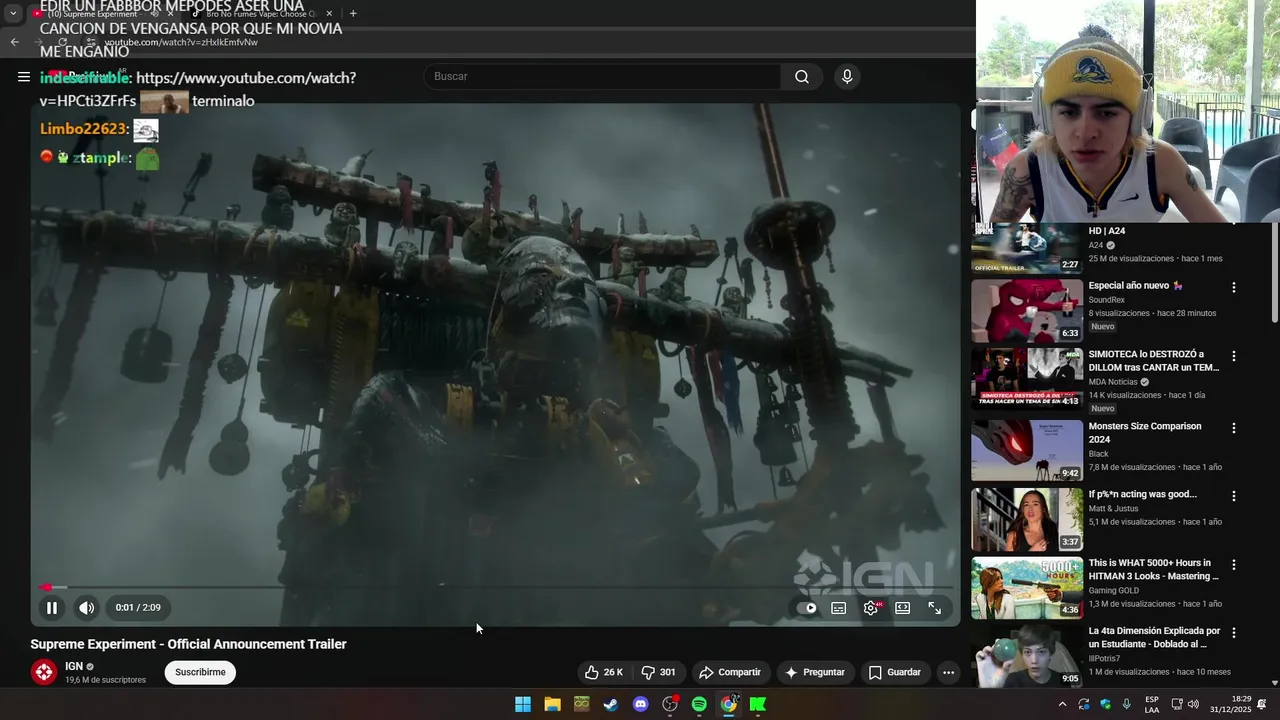This screenshot has width=1280, height=720.
Task: Open Kick app from taskbar
Action: point(758,705)
